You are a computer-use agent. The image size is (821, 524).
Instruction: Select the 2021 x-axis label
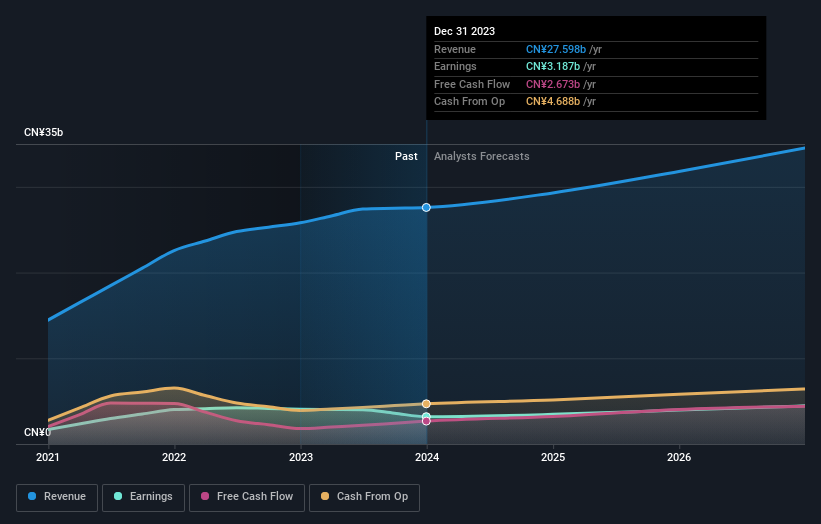pyautogui.click(x=48, y=457)
